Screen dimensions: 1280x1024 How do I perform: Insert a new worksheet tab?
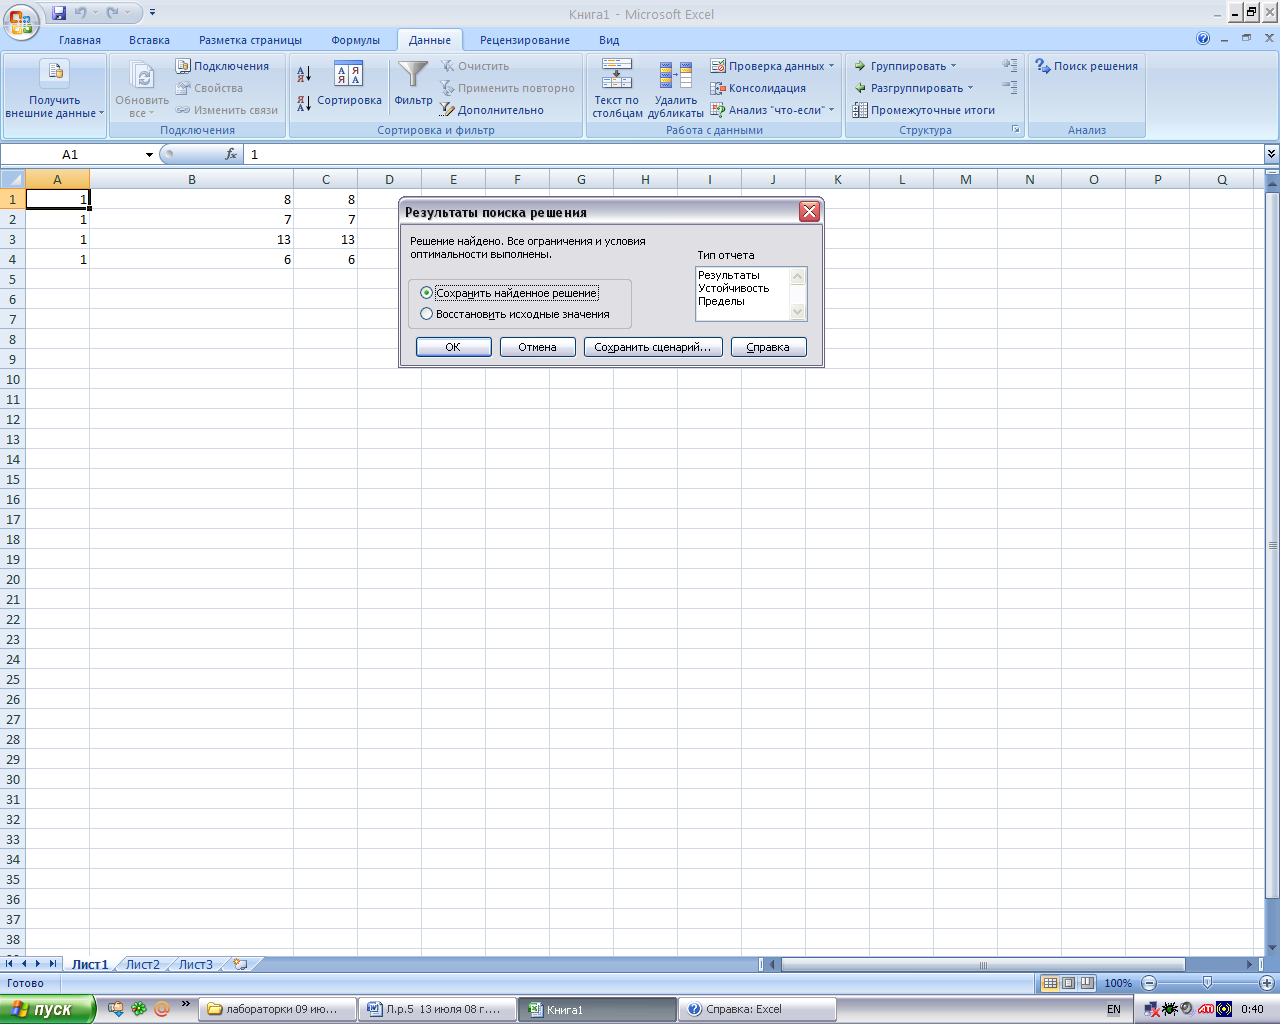pyautogui.click(x=240, y=964)
